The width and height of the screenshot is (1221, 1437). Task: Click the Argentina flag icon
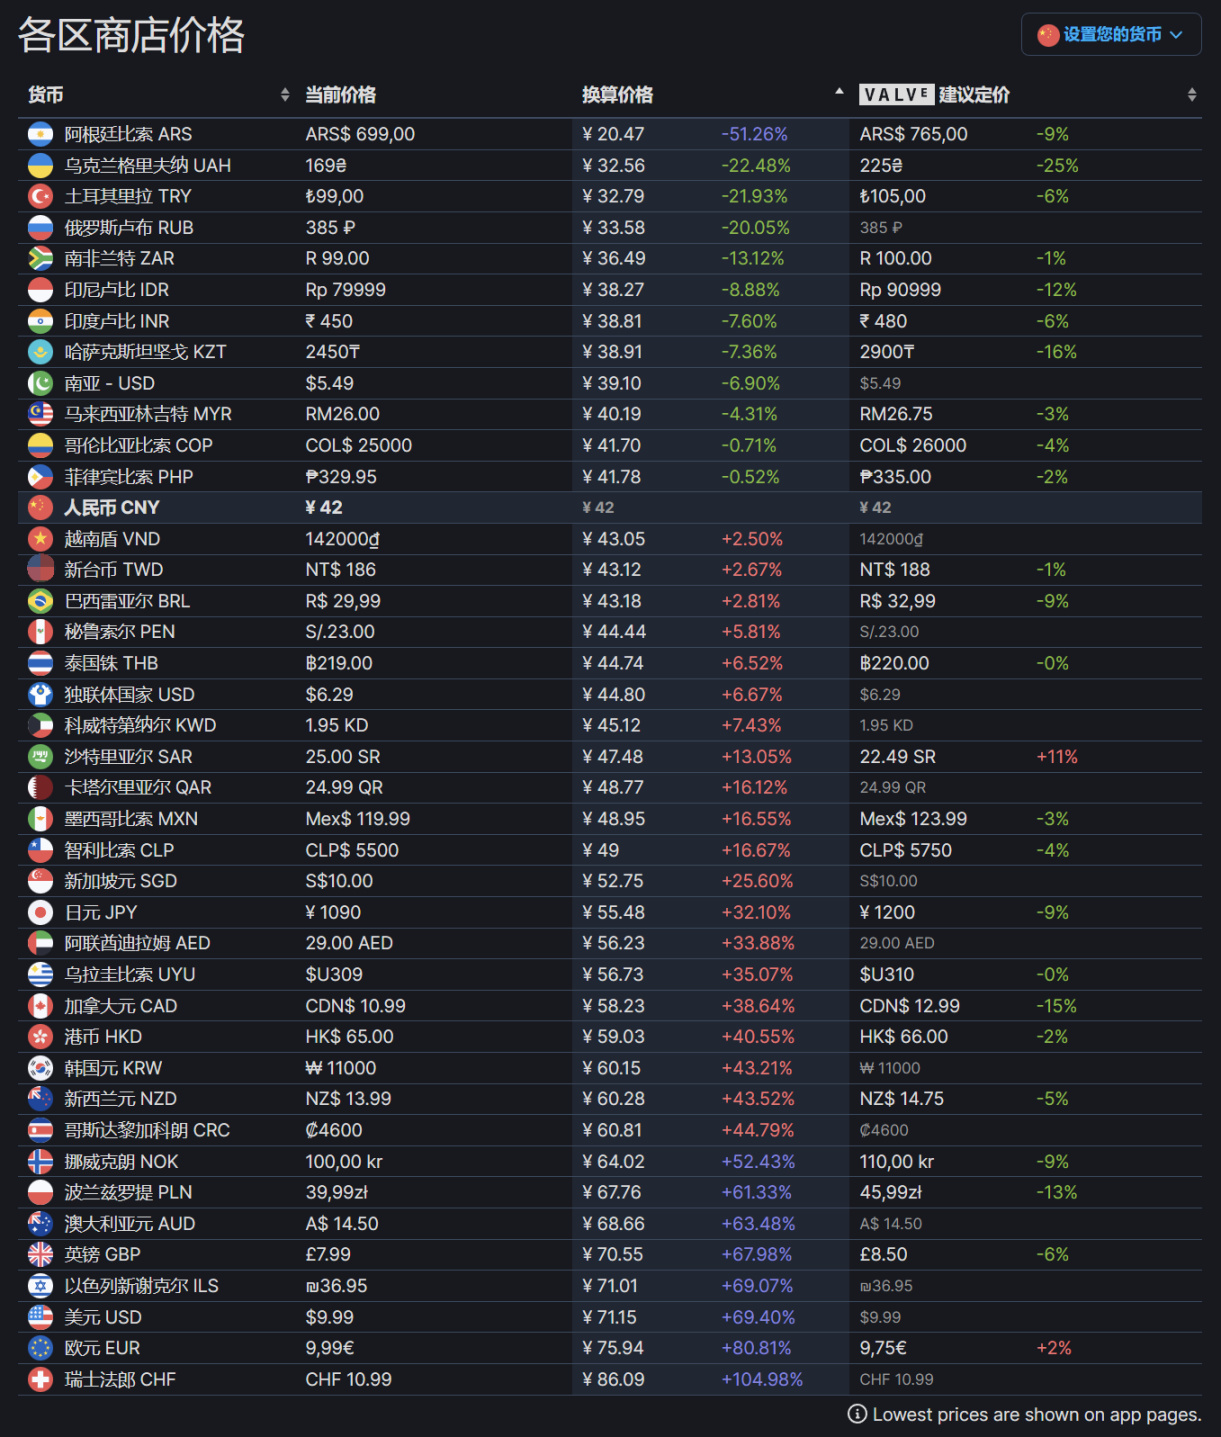click(40, 134)
